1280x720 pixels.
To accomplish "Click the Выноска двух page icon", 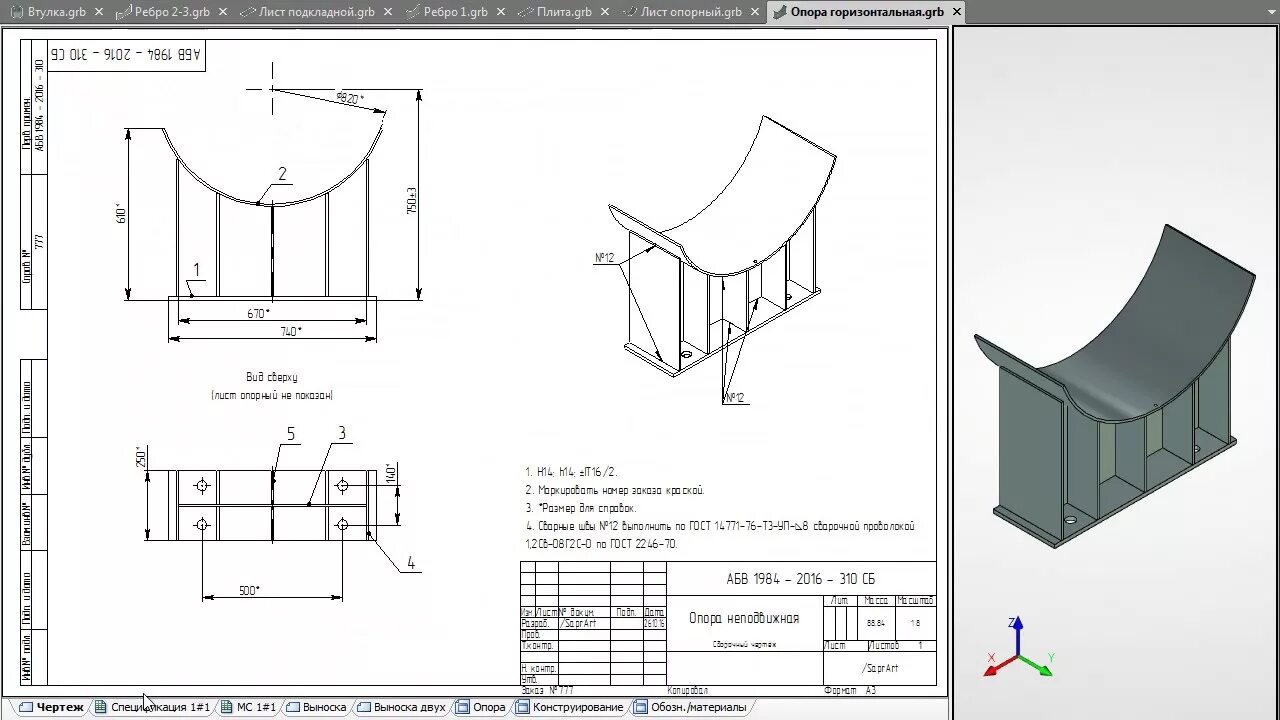I will (364, 707).
